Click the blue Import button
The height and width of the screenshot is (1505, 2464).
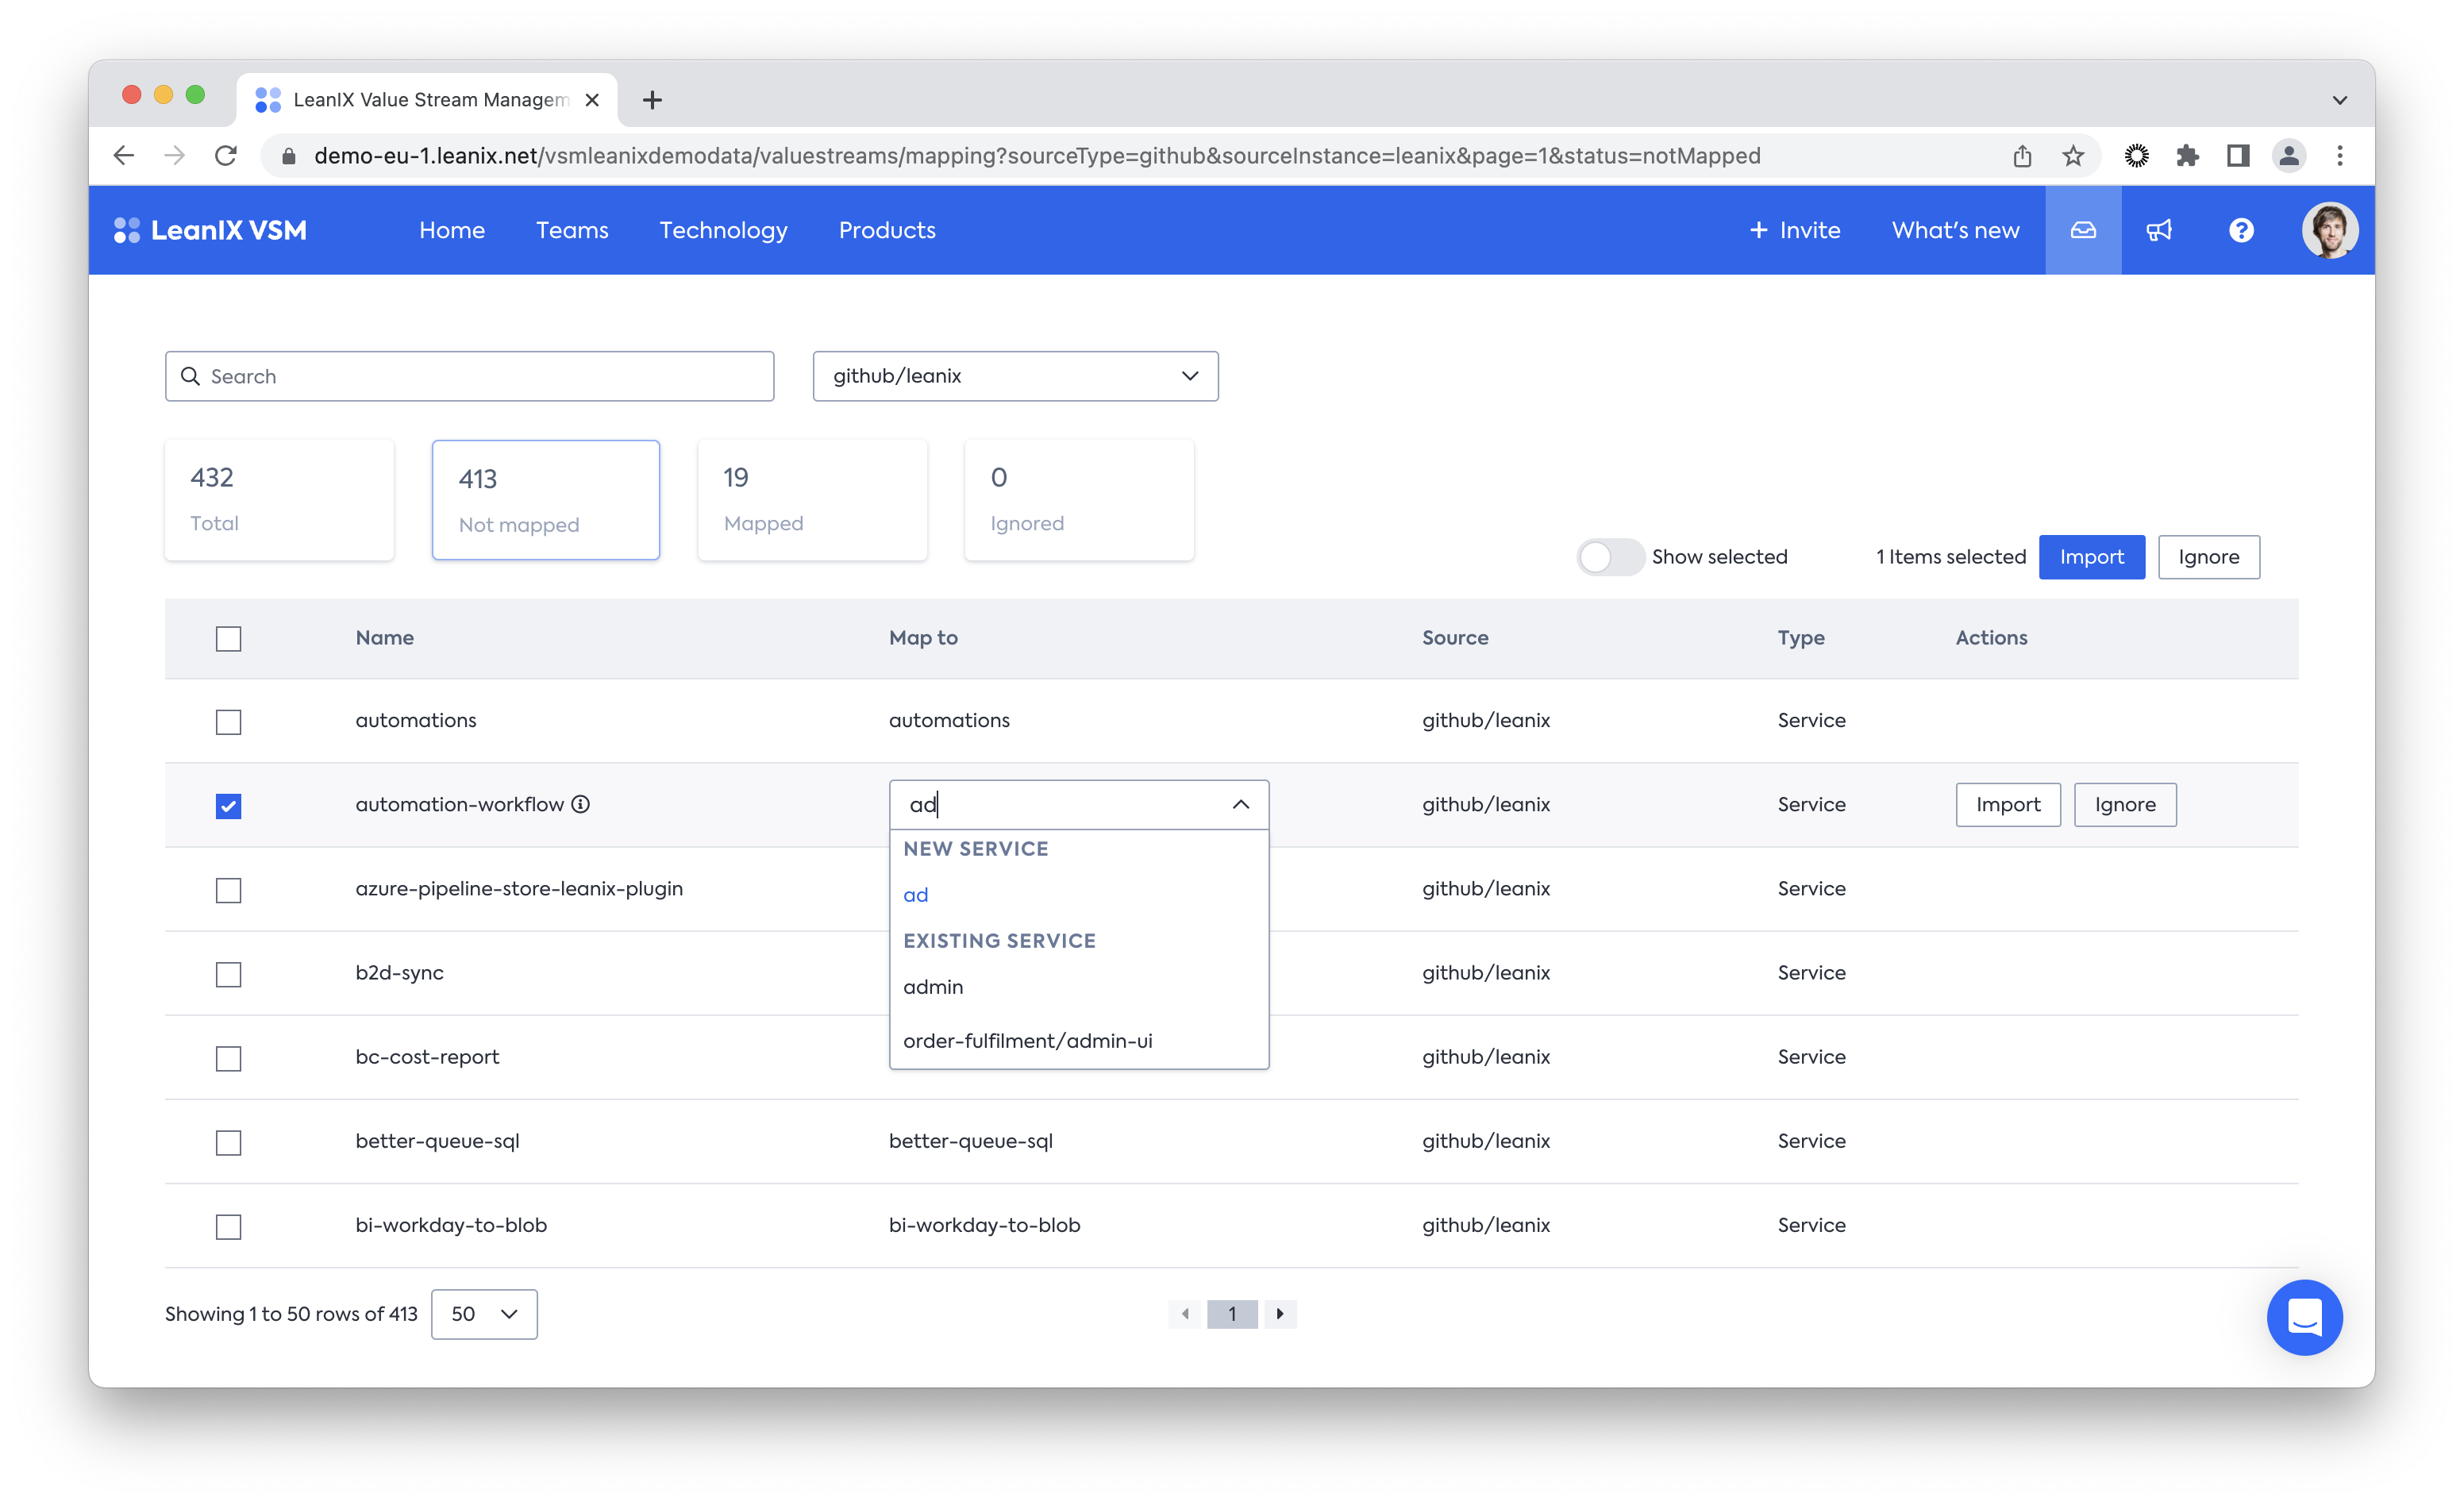(2091, 557)
